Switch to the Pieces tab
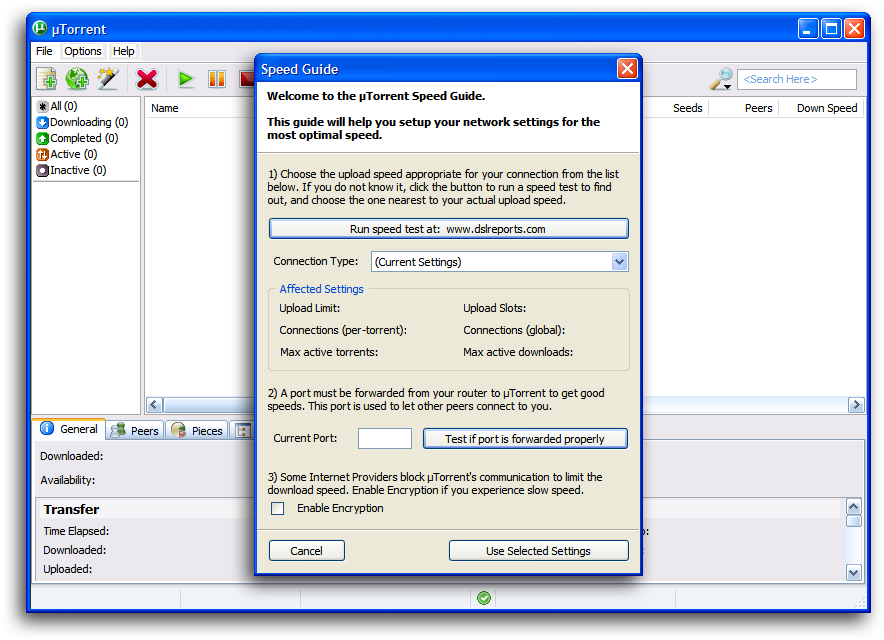This screenshot has height=640, width=884. 197,429
